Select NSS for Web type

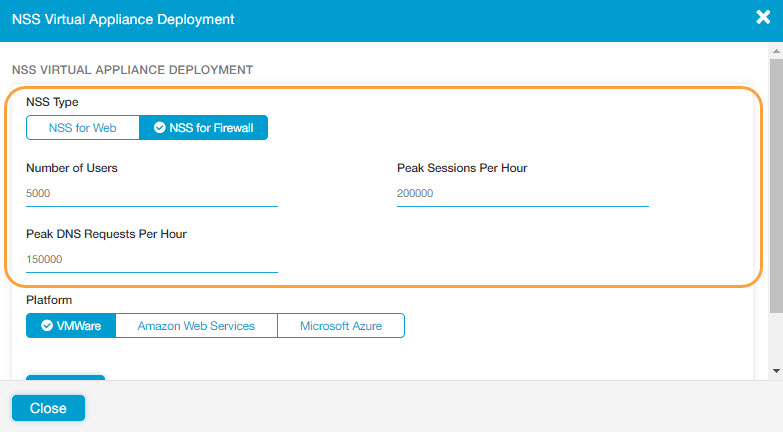tap(83, 128)
